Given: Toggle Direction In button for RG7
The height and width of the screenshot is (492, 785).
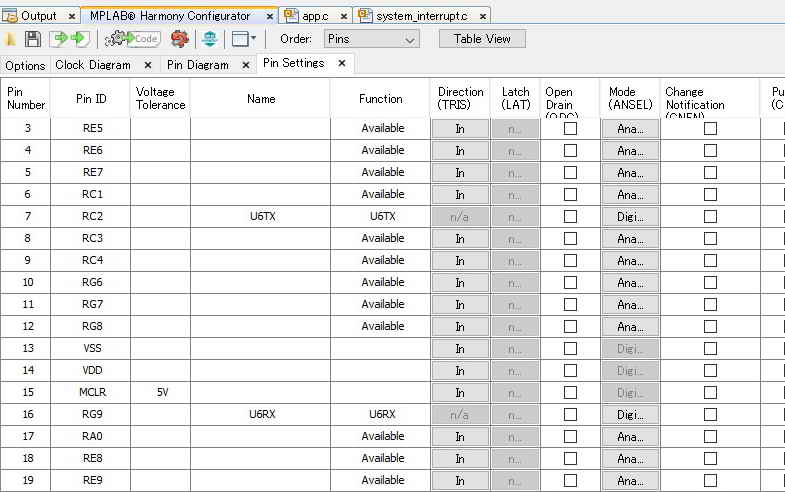Looking at the screenshot, I should (460, 305).
